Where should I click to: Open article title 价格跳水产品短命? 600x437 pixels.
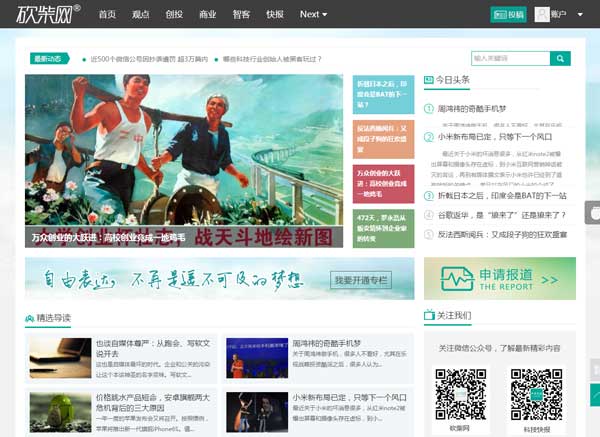(153, 403)
